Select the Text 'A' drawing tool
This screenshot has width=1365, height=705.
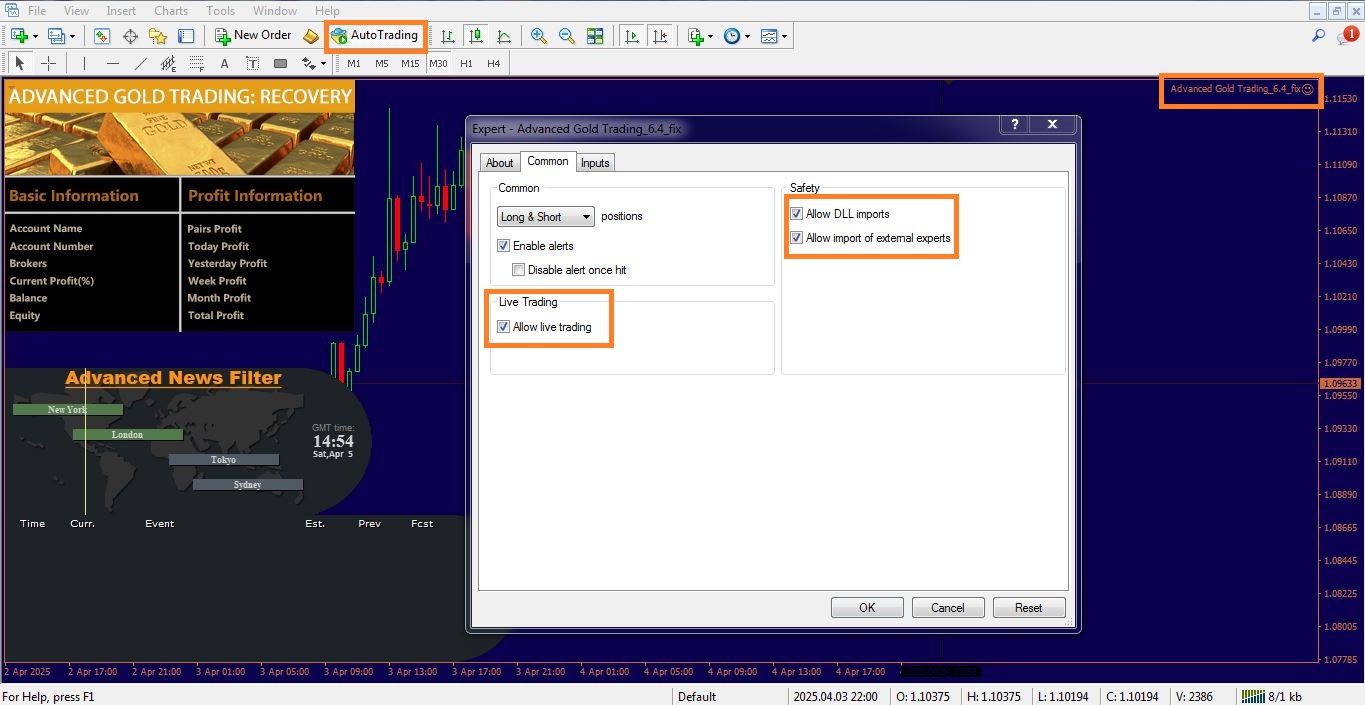(225, 63)
